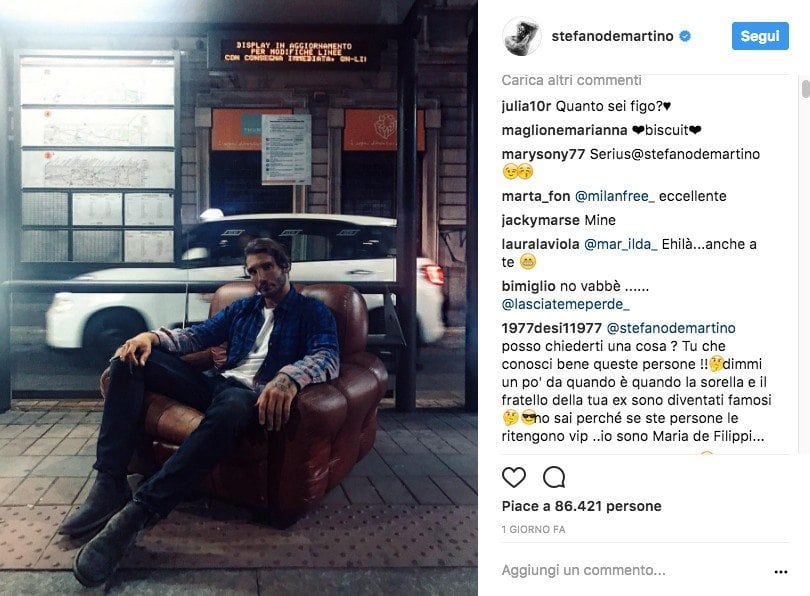Open comments via speech bubble icon
Image resolution: width=810 pixels, height=596 pixels.
(x=554, y=477)
